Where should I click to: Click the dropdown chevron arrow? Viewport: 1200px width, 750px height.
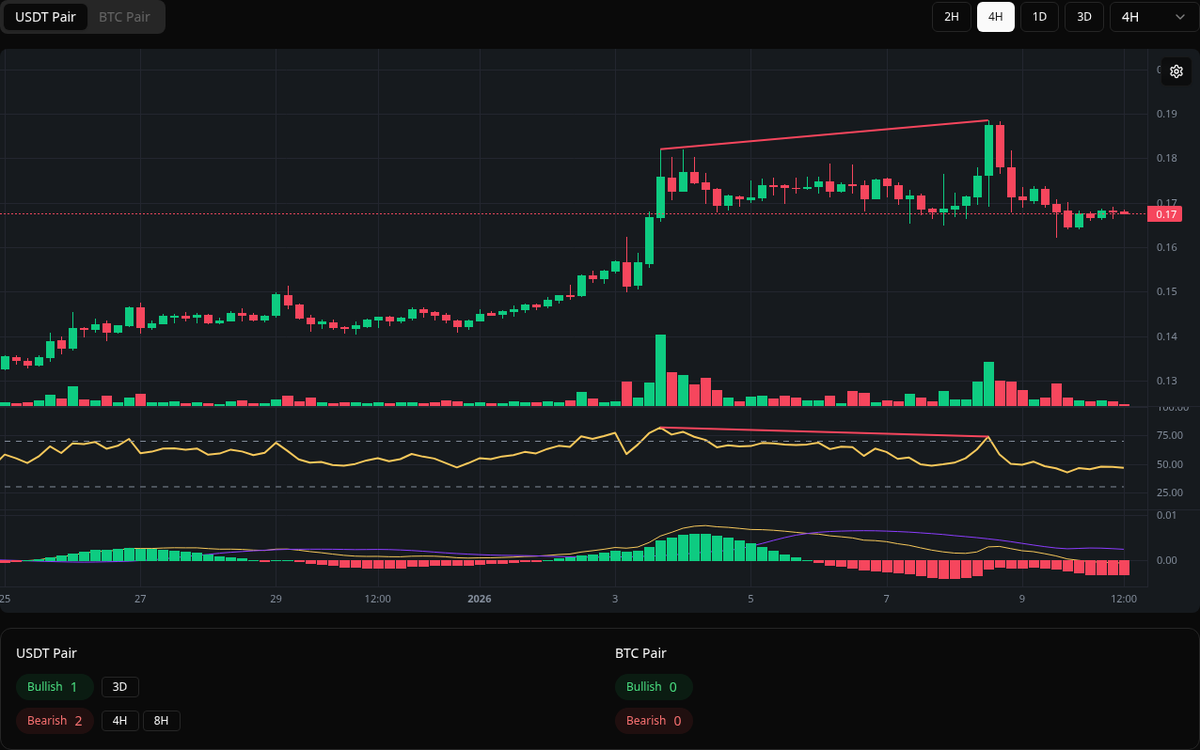tap(1178, 17)
